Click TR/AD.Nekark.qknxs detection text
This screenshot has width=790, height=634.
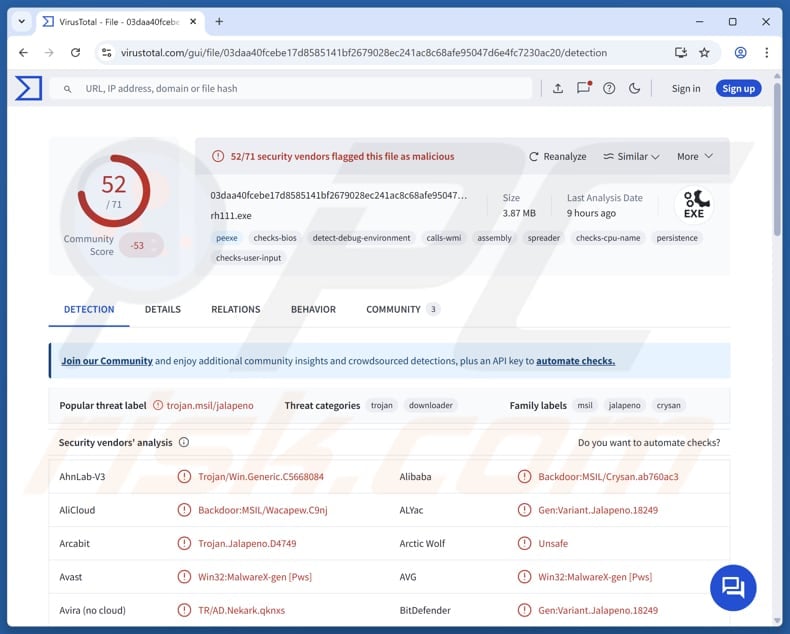(241, 610)
